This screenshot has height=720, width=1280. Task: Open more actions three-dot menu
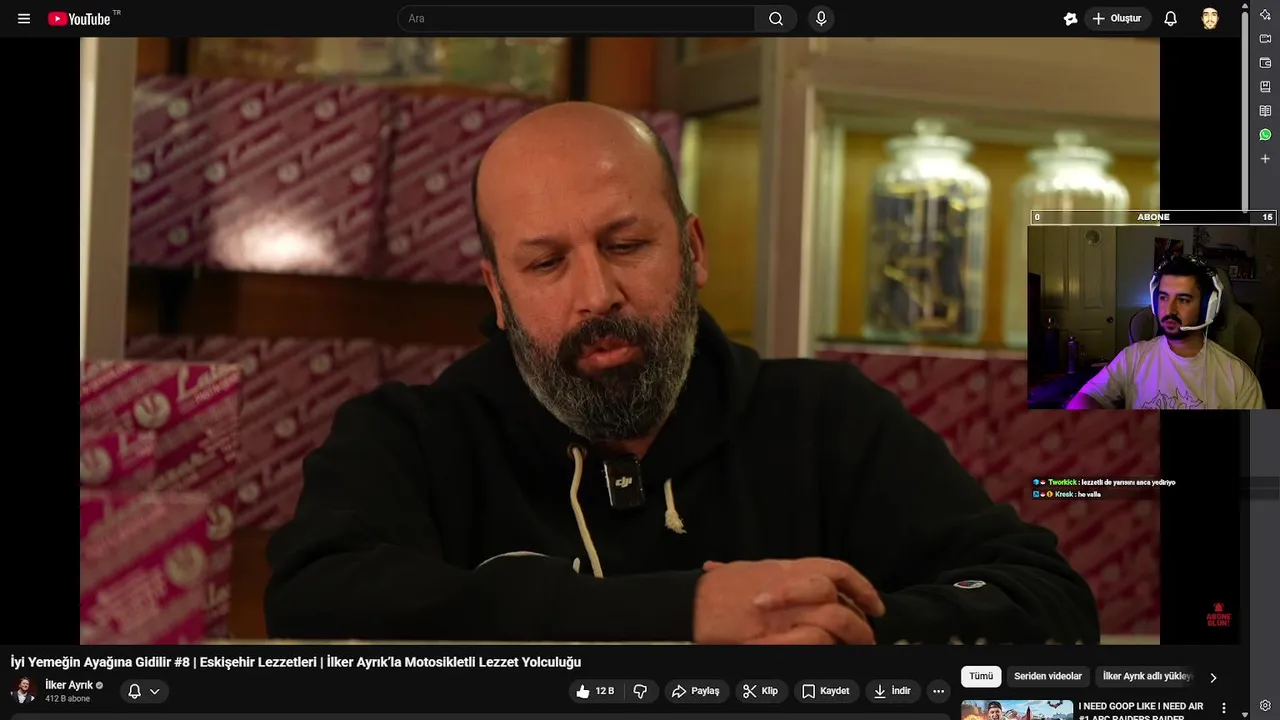coord(938,691)
